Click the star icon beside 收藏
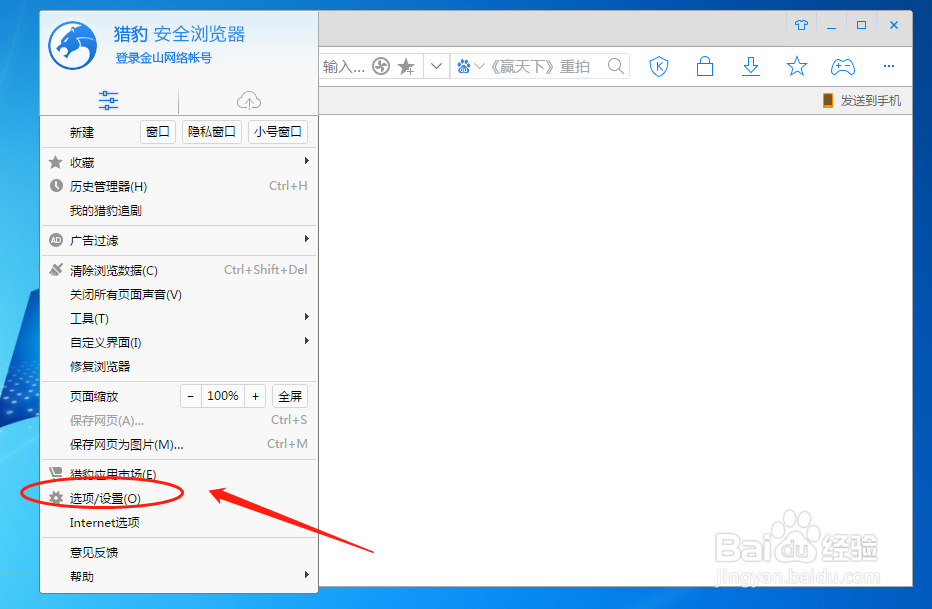 [56, 162]
